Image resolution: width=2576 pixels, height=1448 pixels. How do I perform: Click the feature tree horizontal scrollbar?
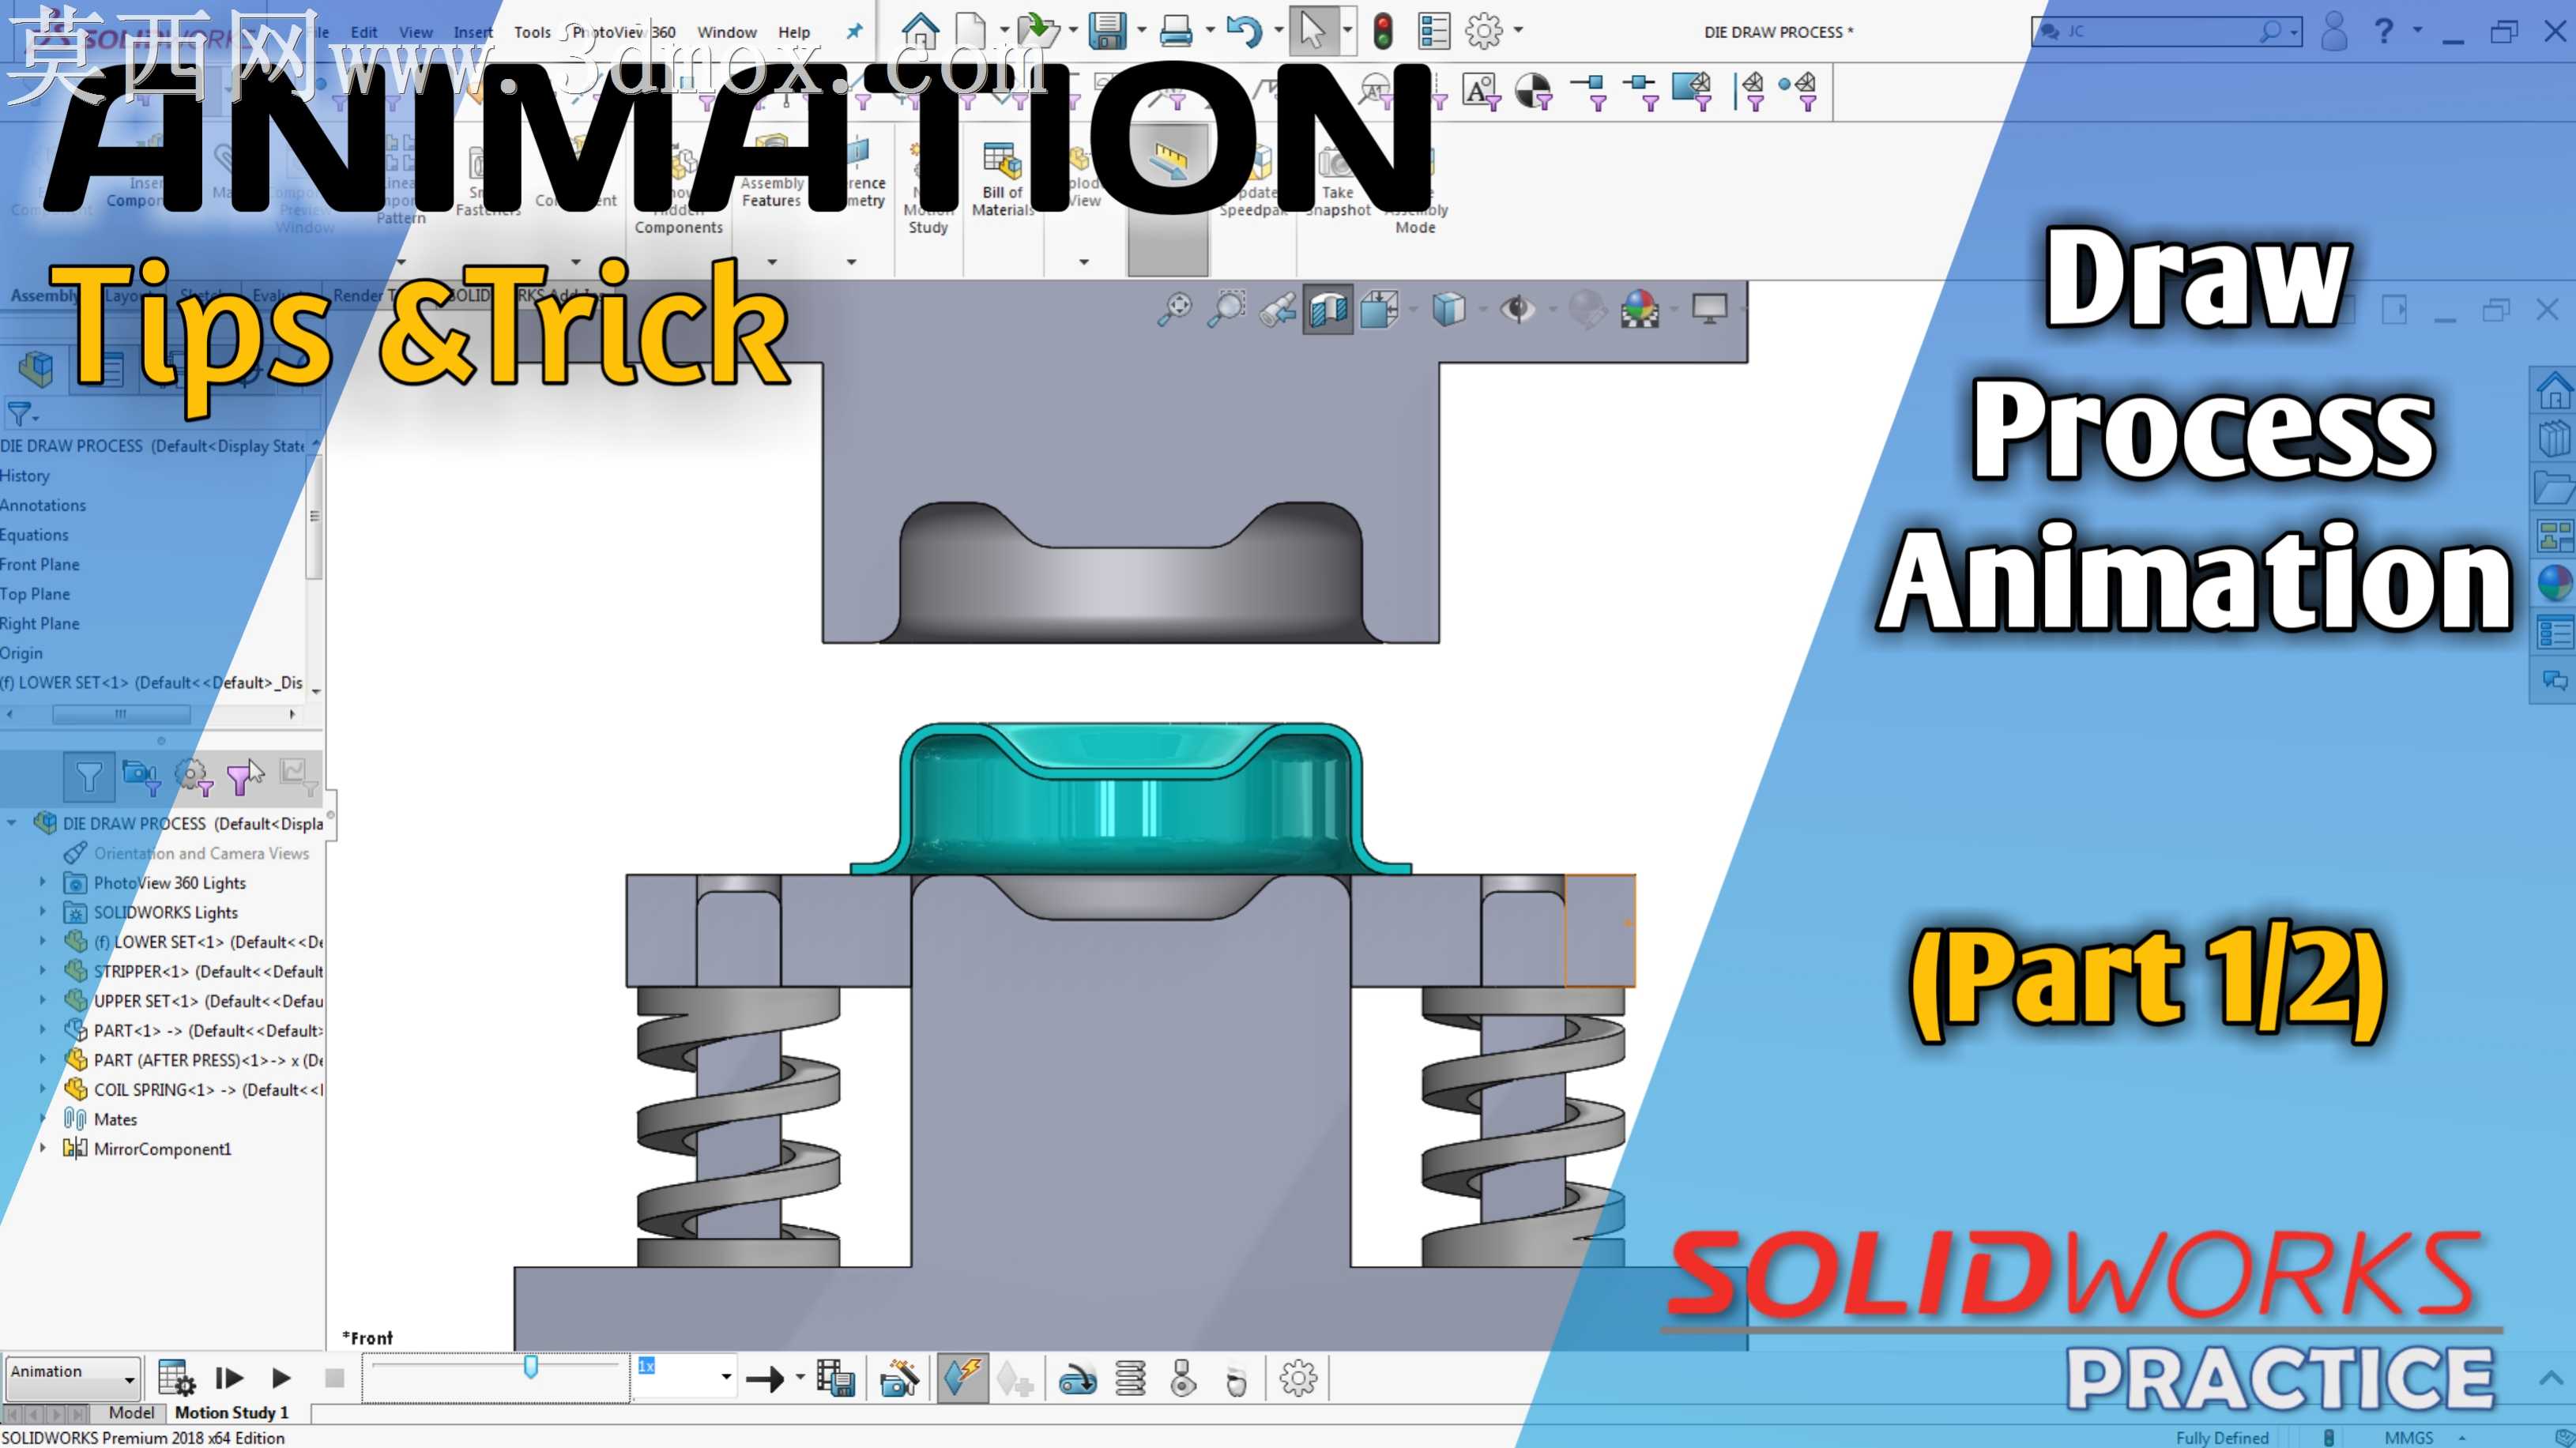click(121, 714)
